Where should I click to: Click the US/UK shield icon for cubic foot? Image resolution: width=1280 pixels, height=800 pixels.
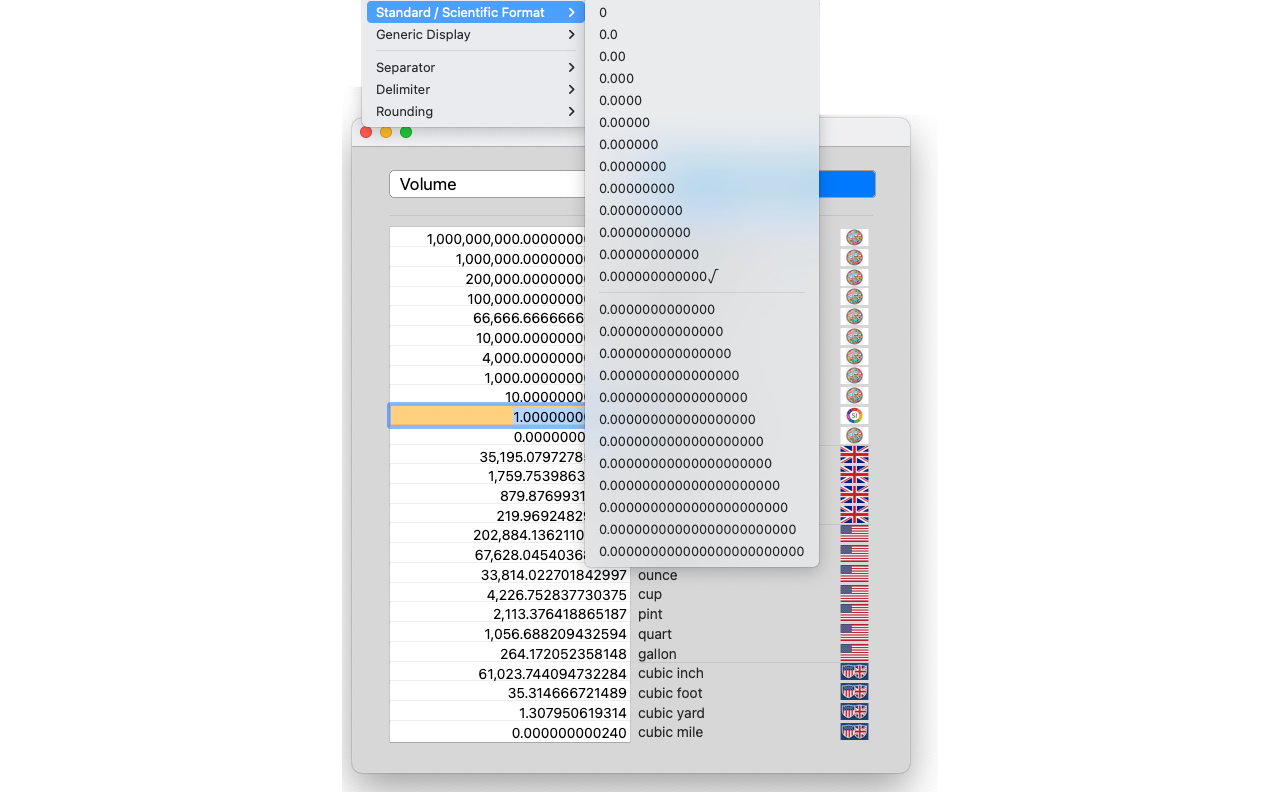[x=854, y=692]
